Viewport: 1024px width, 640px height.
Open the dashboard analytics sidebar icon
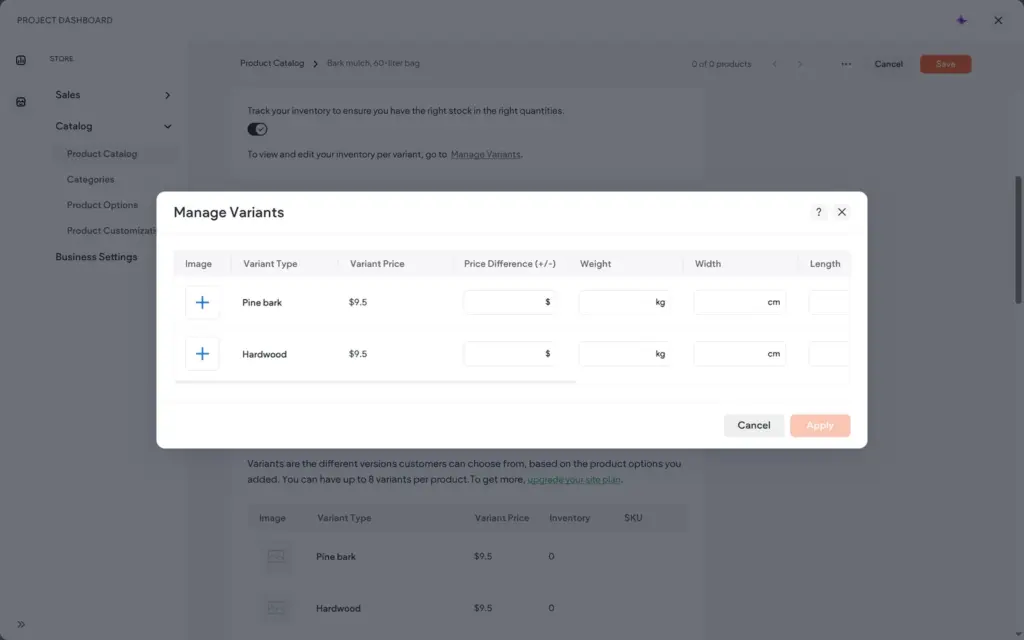(x=21, y=60)
